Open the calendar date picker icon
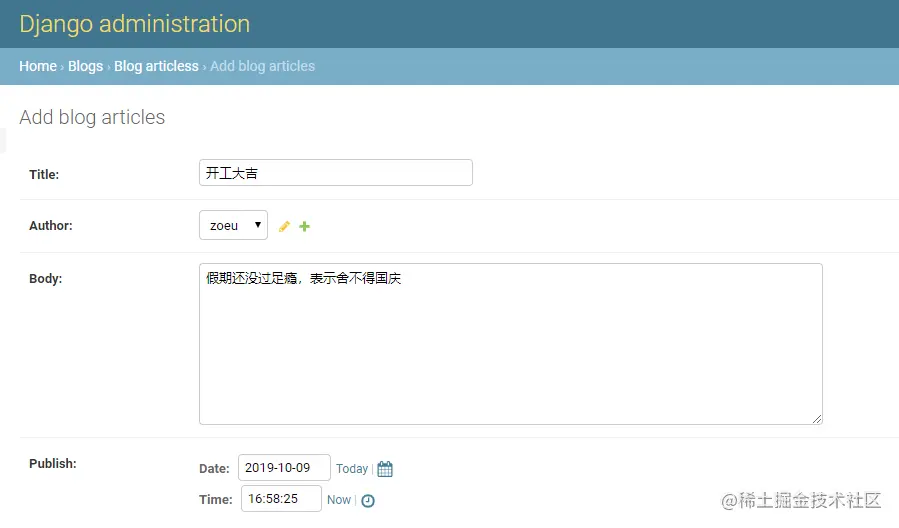The width and height of the screenshot is (899, 528). point(385,469)
